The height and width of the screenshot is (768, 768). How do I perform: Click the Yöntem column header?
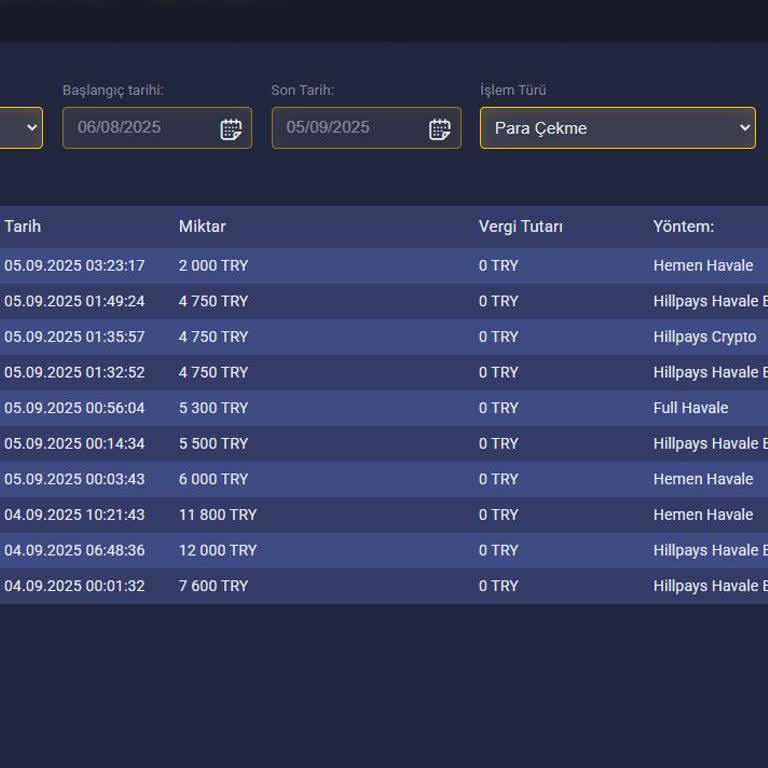pyautogui.click(x=683, y=227)
